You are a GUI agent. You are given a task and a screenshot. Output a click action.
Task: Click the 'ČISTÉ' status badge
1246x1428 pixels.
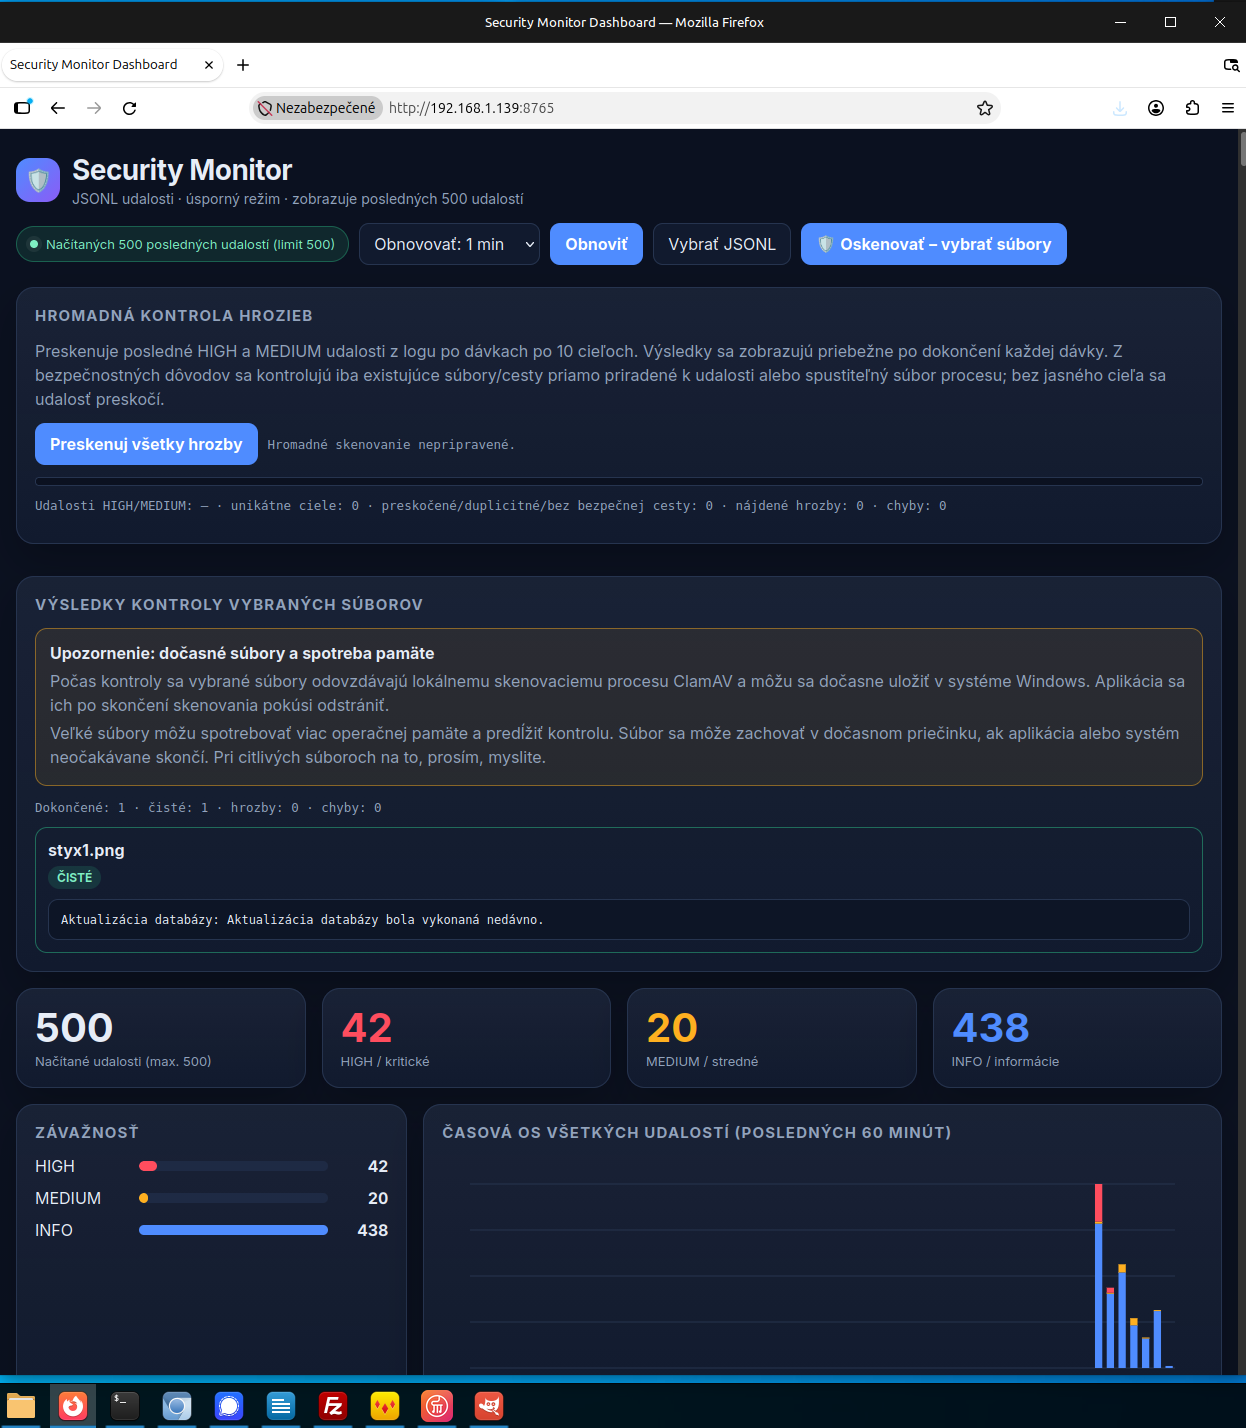74,877
